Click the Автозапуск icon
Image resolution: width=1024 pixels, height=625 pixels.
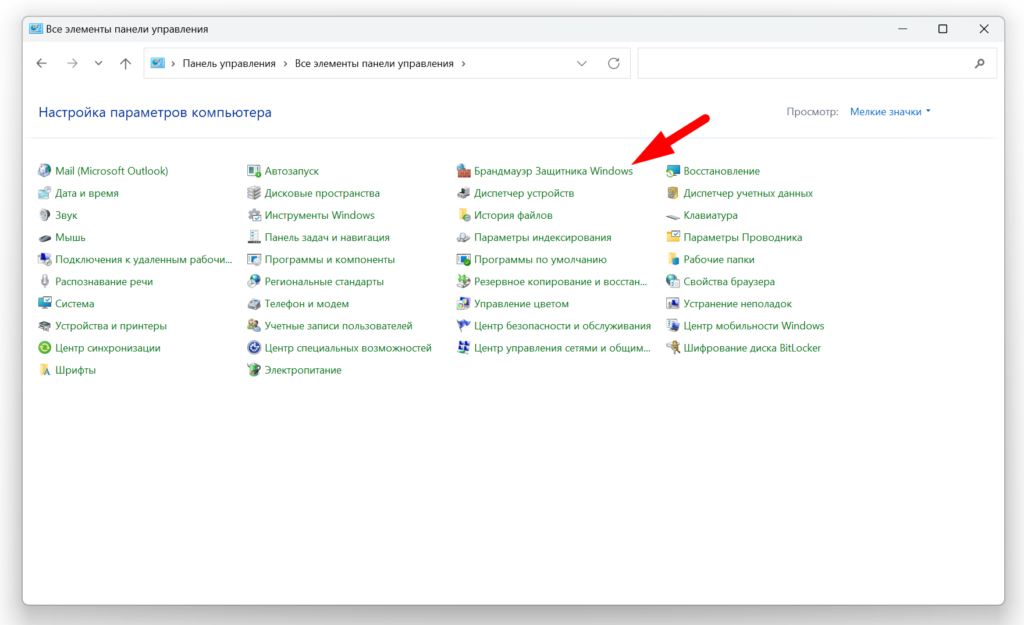pyautogui.click(x=254, y=171)
